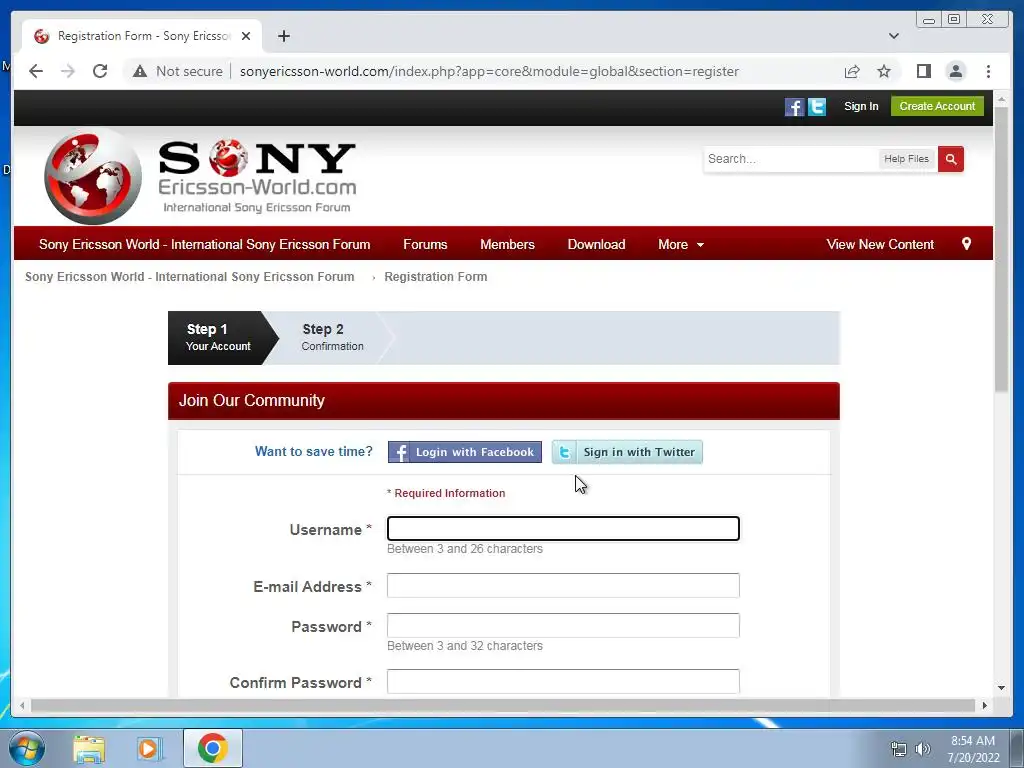
Task: Expand the tab search chevron
Action: tap(893, 36)
